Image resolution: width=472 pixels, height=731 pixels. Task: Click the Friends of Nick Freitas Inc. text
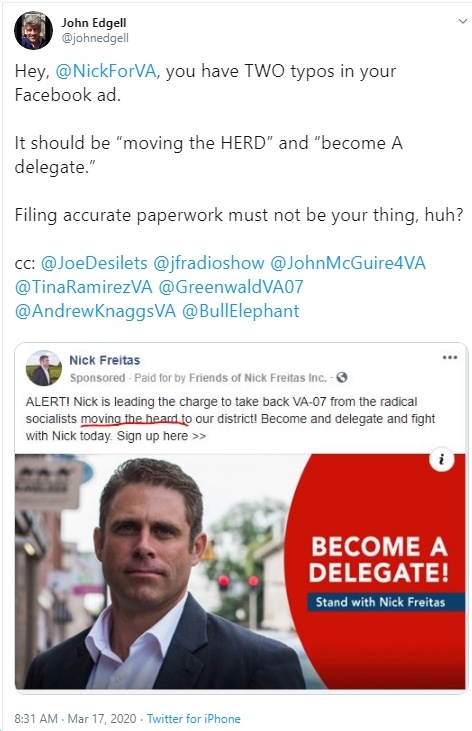(258, 378)
